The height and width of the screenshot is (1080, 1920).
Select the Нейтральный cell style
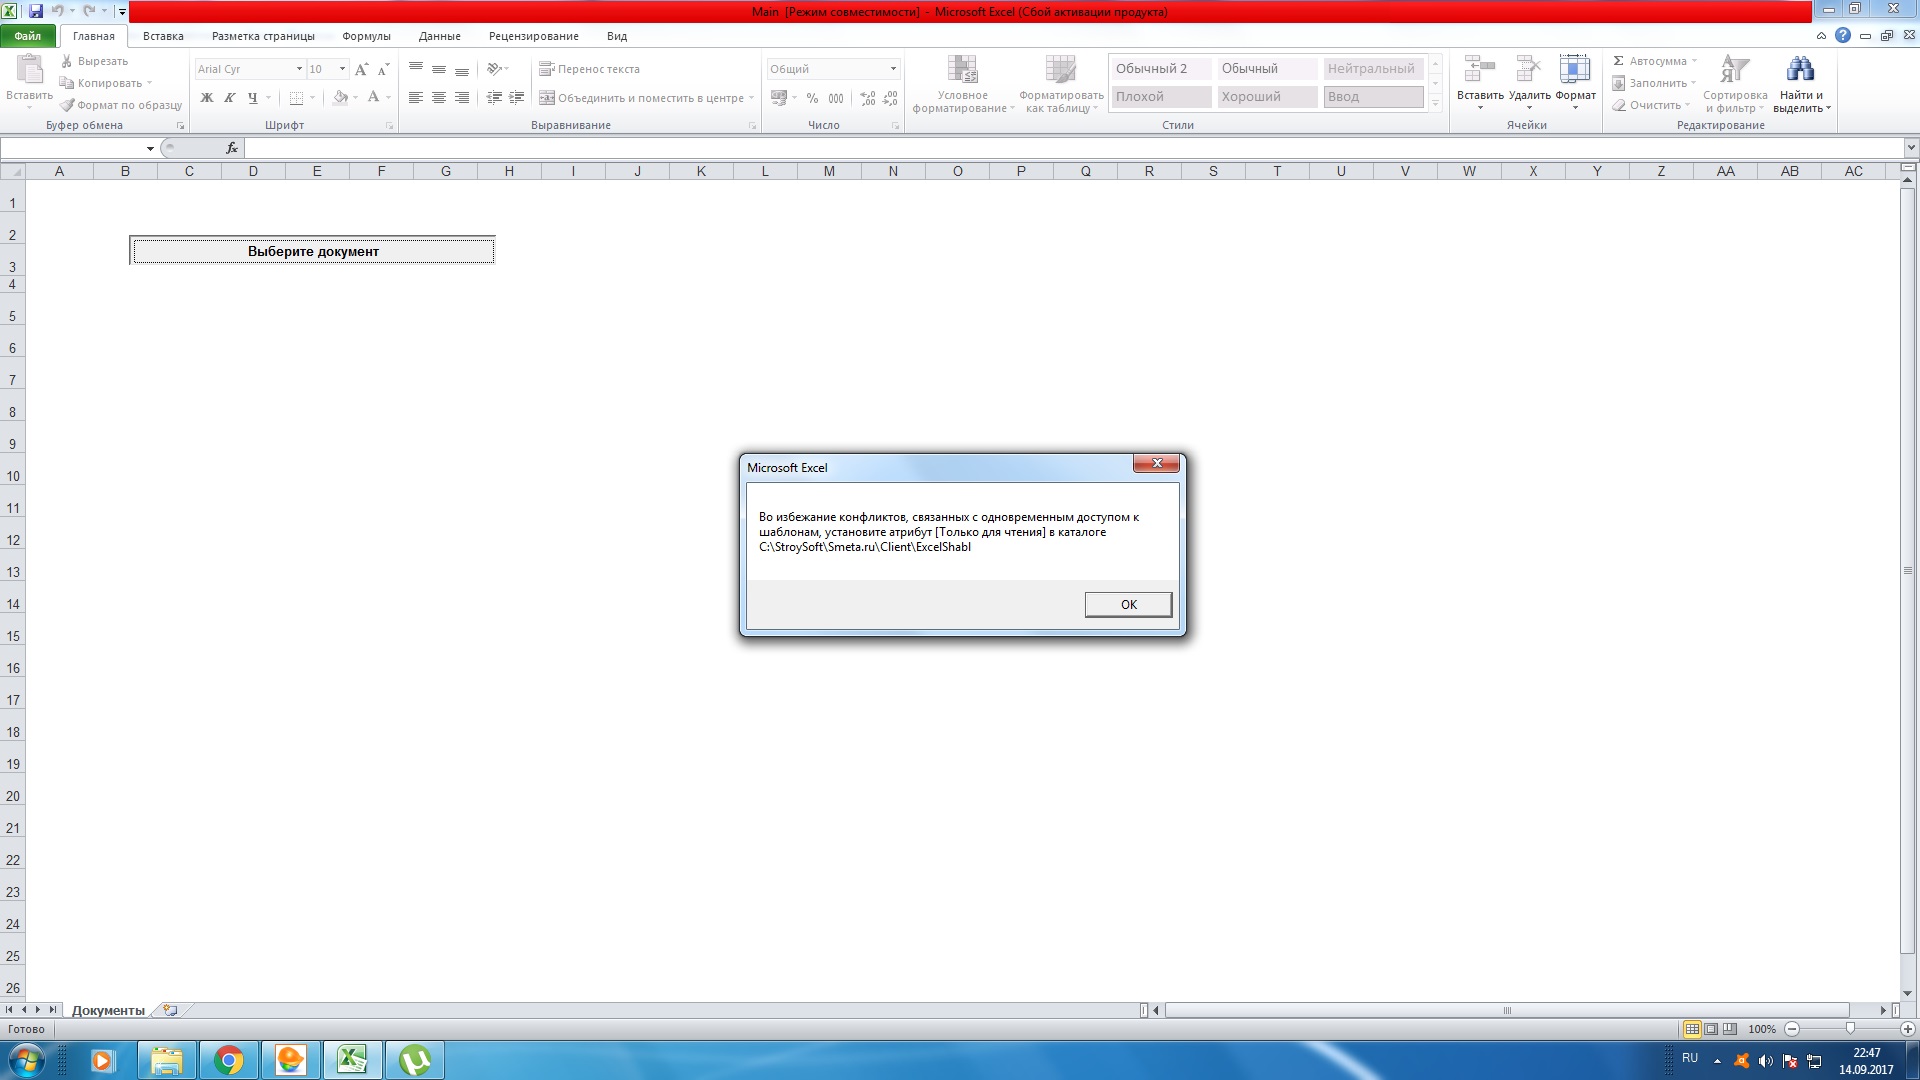[1373, 69]
